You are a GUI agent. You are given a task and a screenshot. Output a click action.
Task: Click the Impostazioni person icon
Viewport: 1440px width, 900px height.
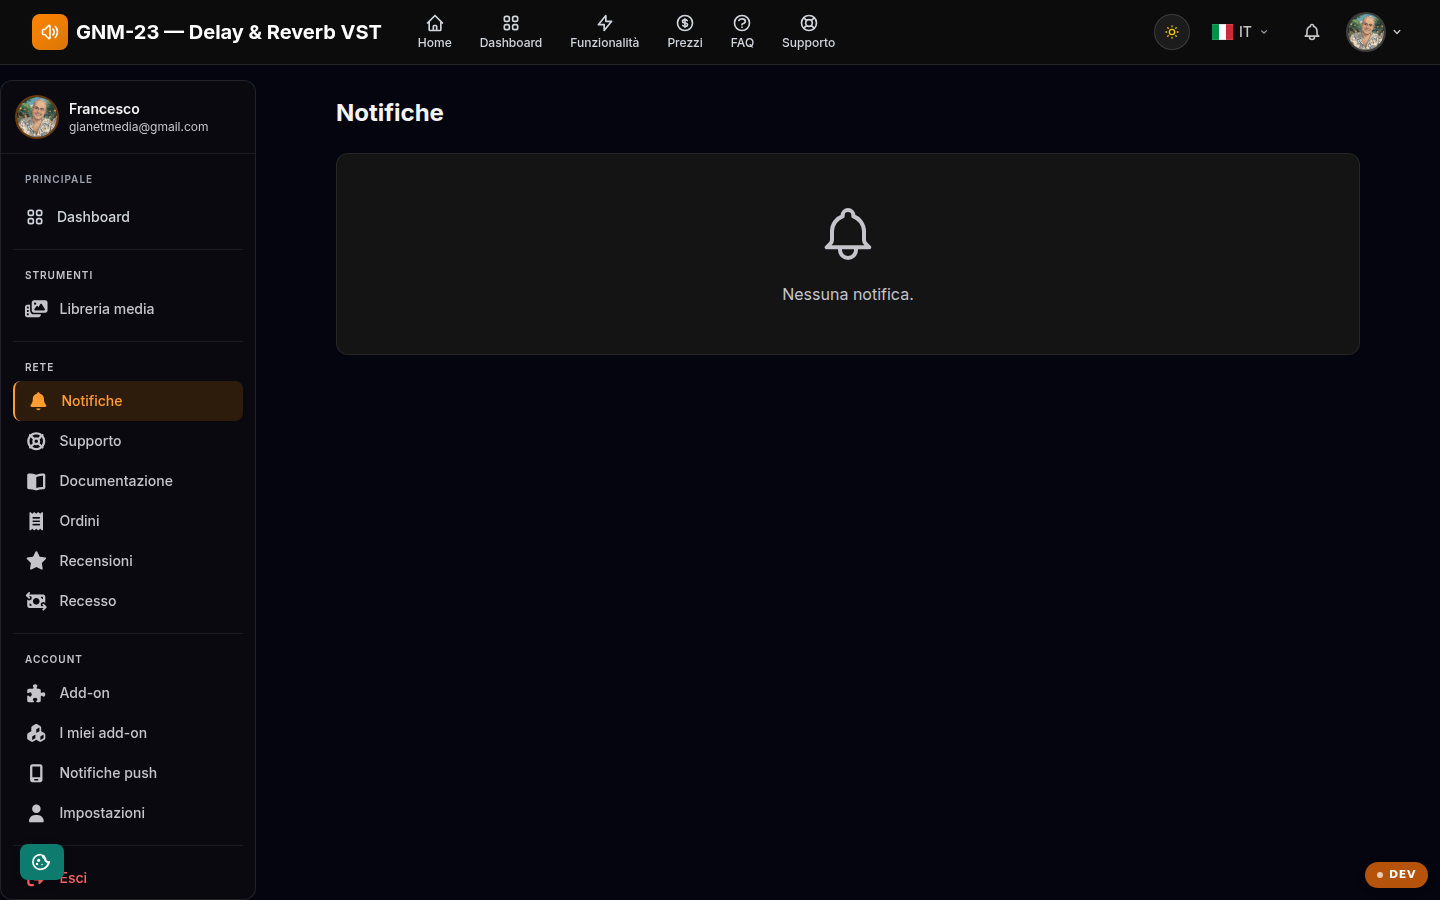coord(36,813)
